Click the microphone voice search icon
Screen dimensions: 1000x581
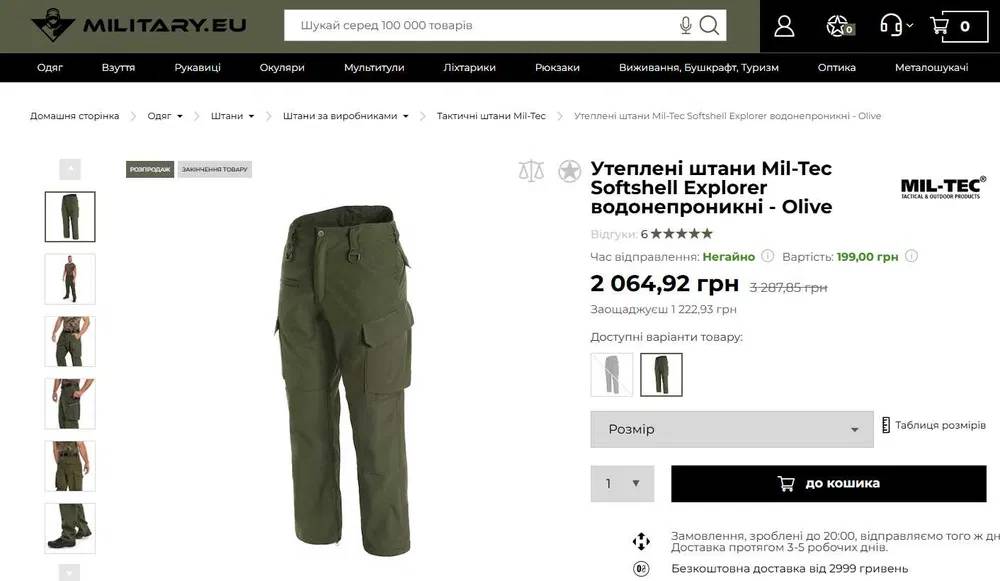click(x=686, y=26)
